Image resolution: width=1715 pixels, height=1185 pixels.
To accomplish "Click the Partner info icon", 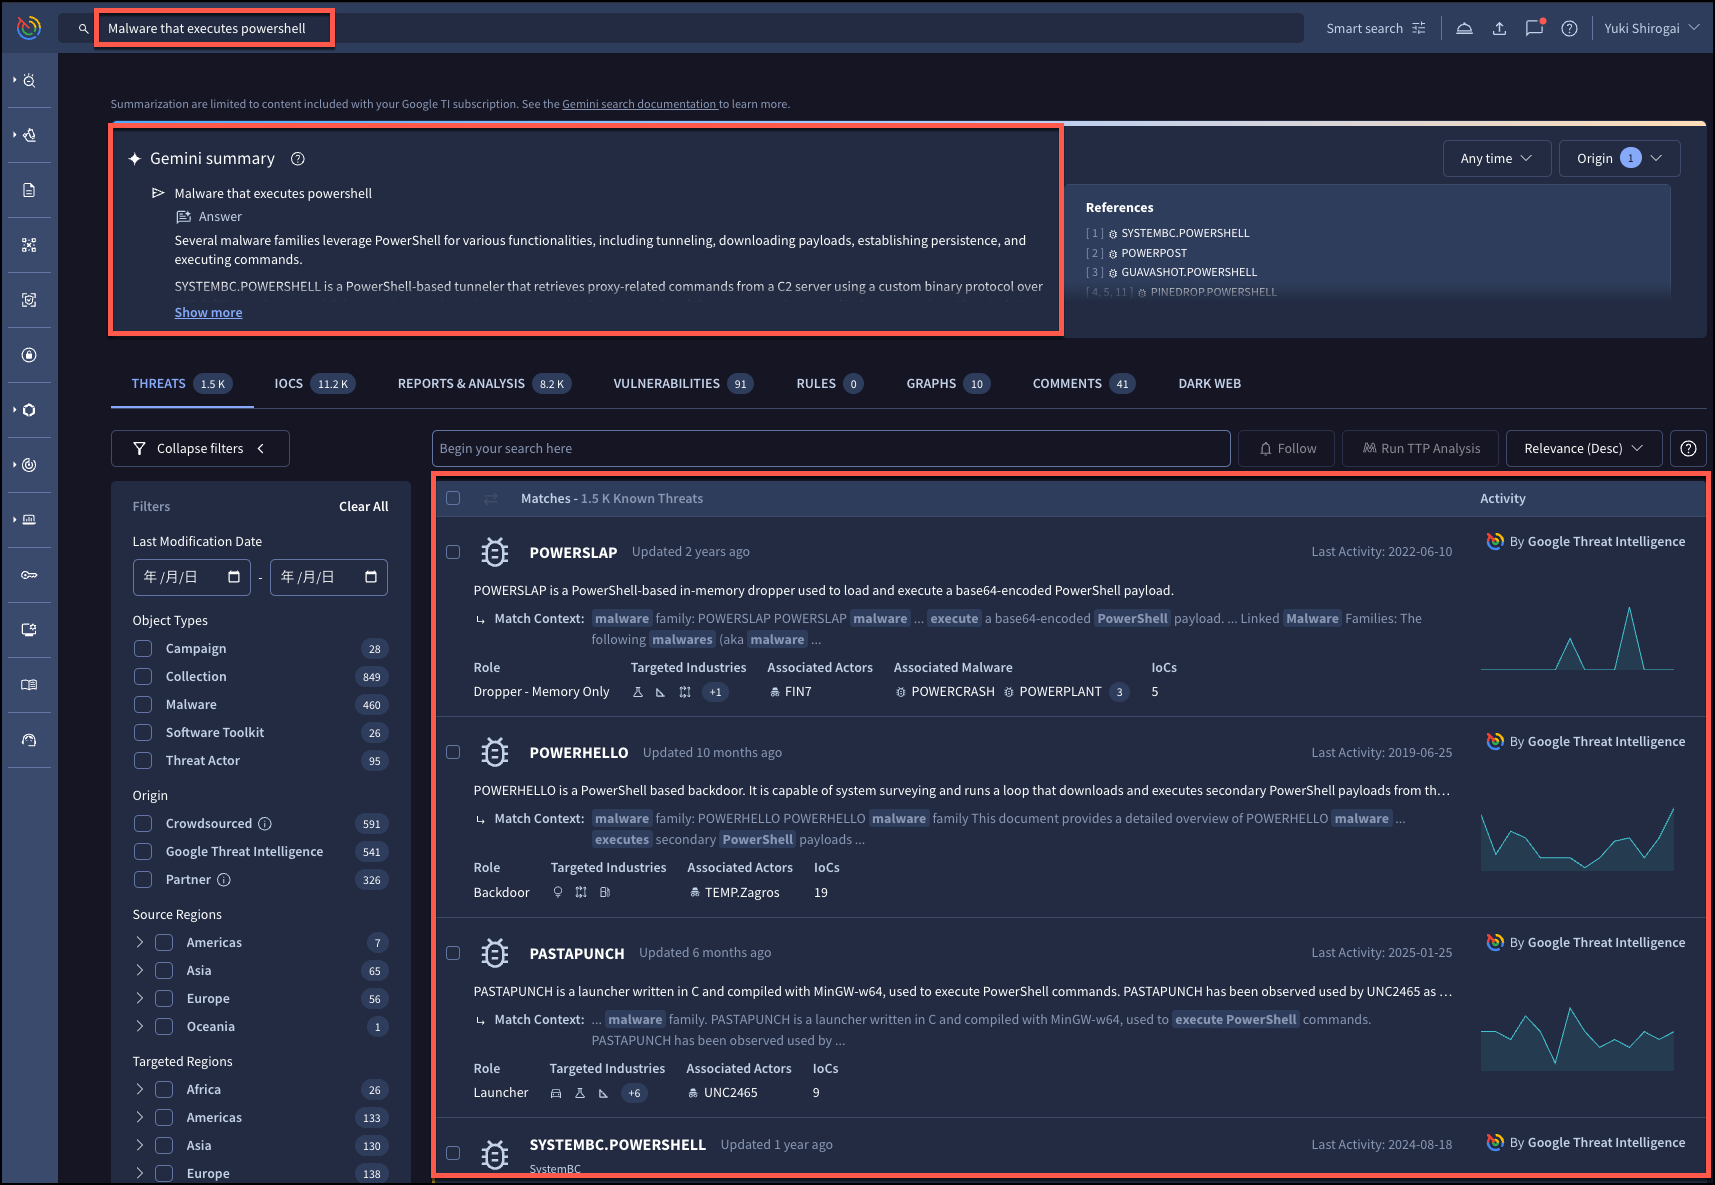I will tap(224, 880).
